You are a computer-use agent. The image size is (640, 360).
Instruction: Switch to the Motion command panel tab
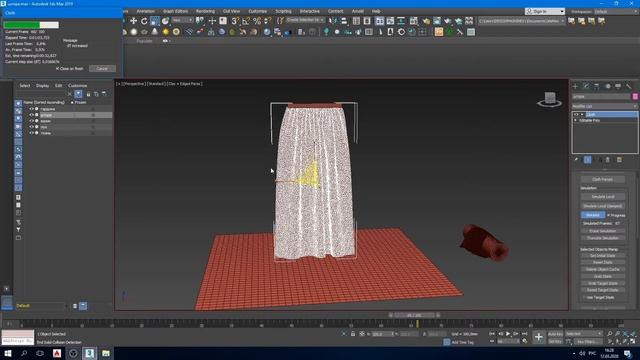click(x=608, y=86)
